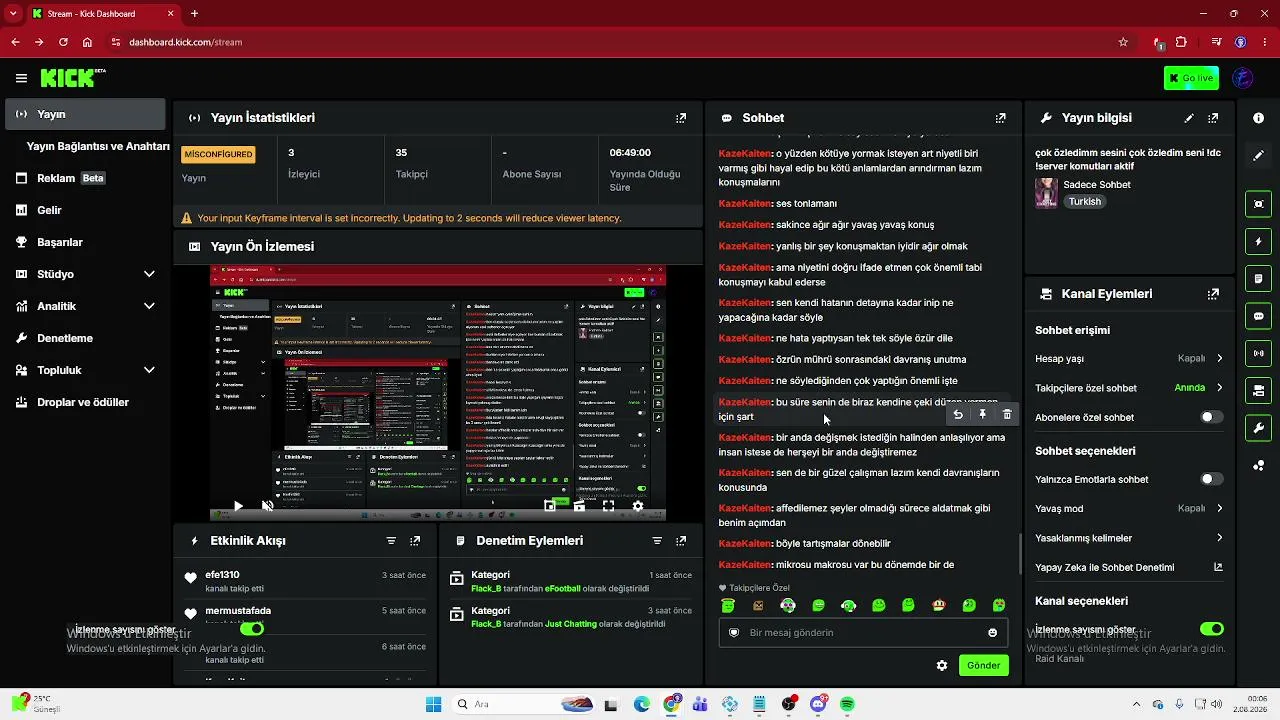Screen dimensions: 1280x720
Task: Open Yavaş mod setting options
Action: coord(1129,508)
